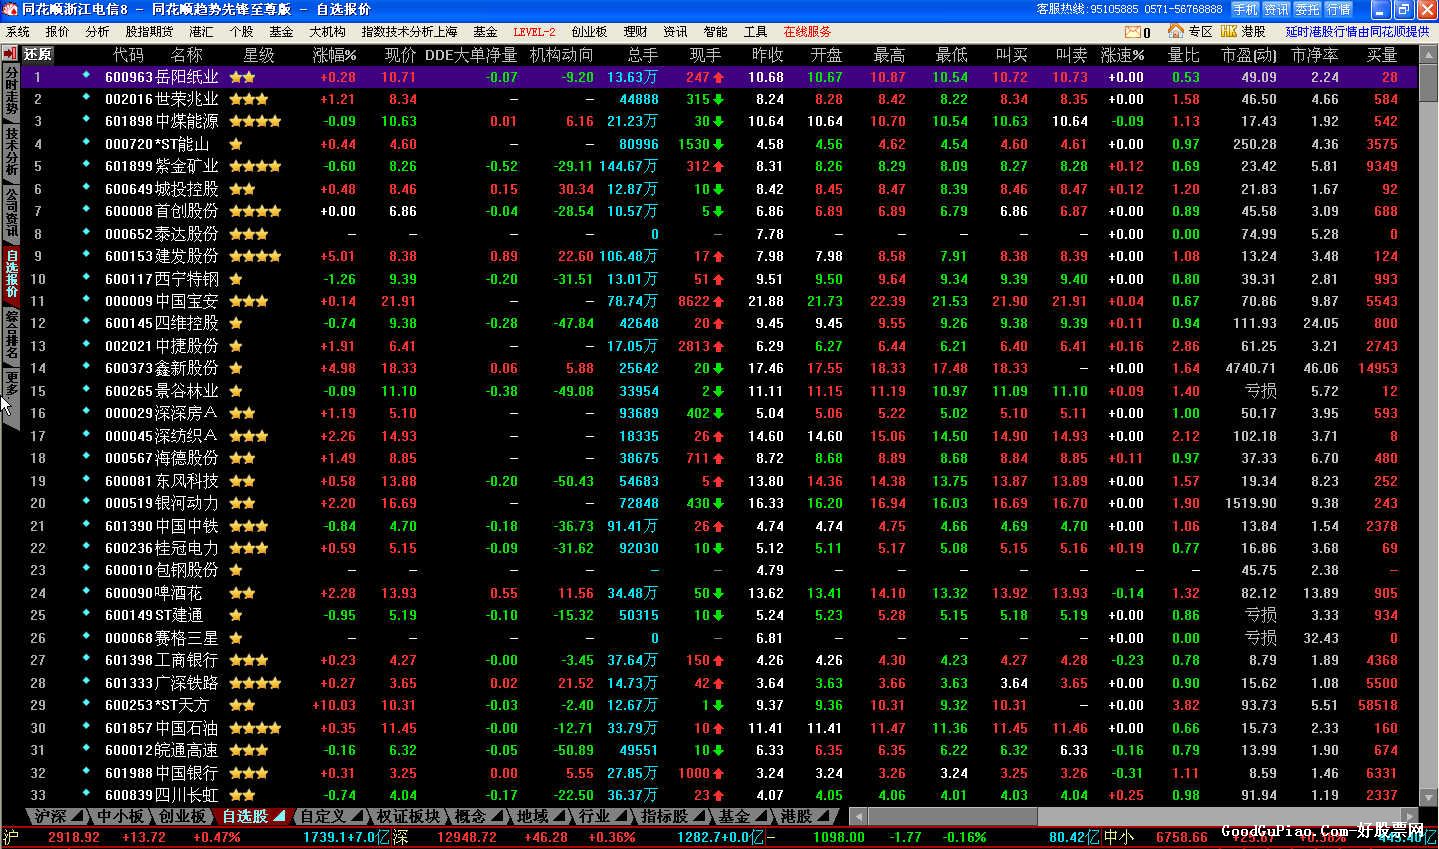The image size is (1439, 849).
Task: Click the diamond marker for 中国中铁
Action: pyautogui.click(x=87, y=525)
